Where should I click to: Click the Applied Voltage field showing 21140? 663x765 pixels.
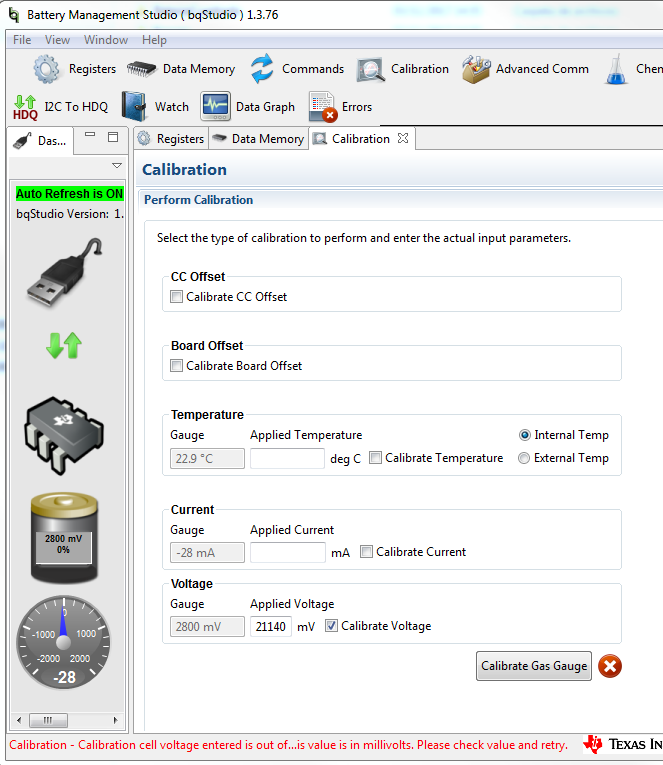click(271, 626)
